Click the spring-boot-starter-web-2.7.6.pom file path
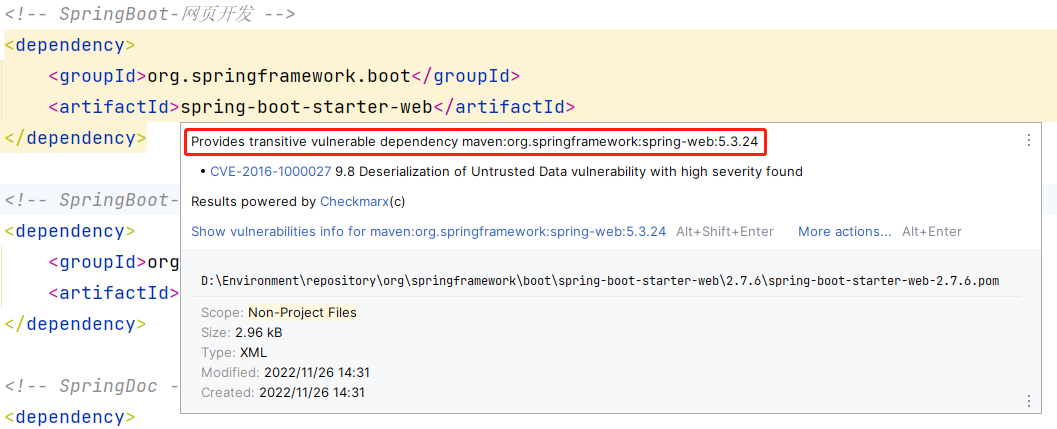 tap(601, 281)
